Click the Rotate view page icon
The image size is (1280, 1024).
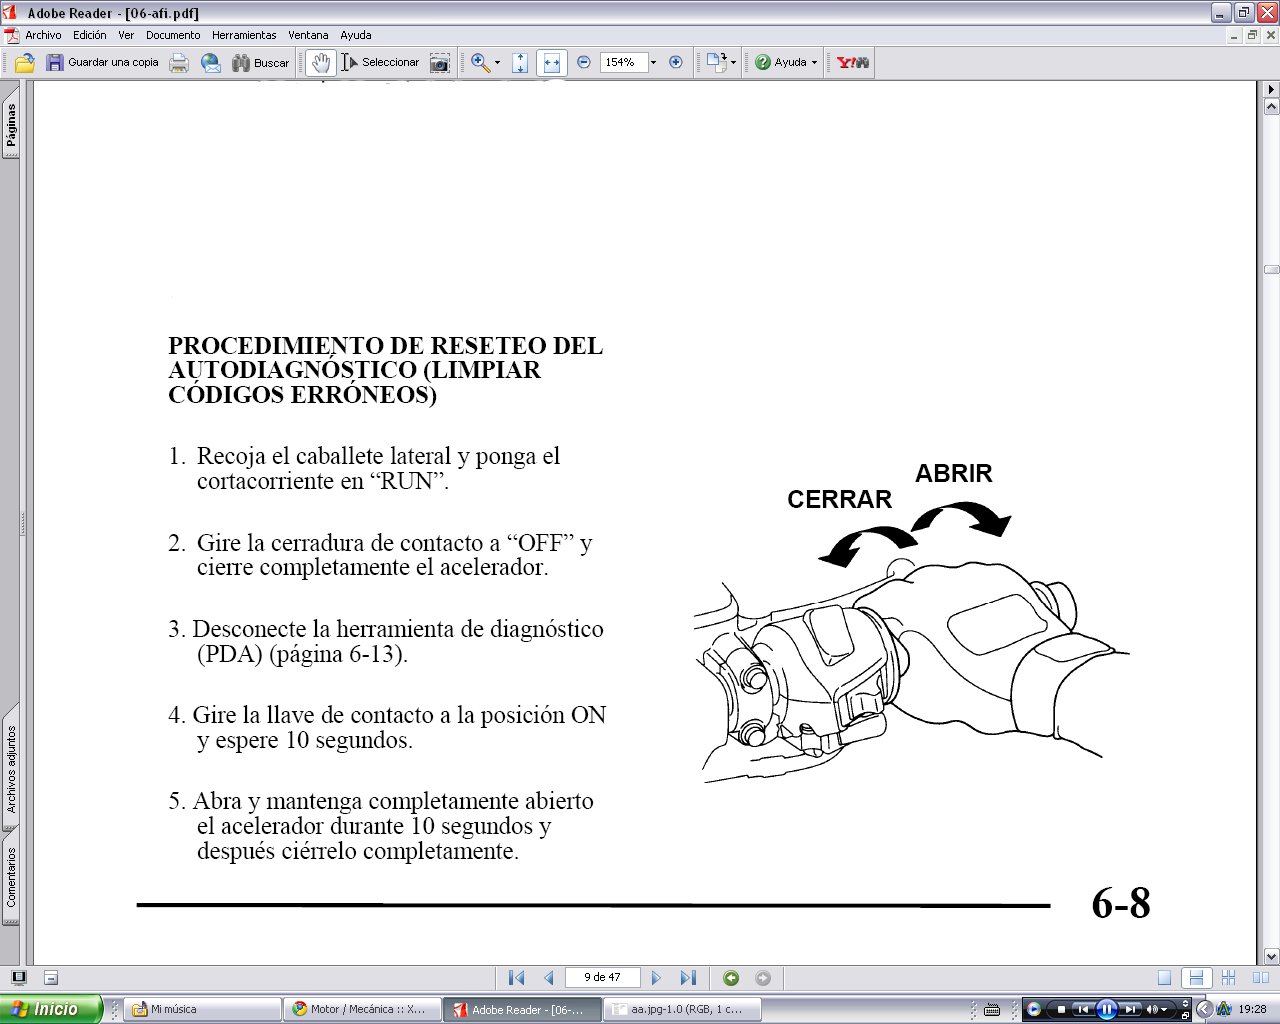tap(716, 62)
